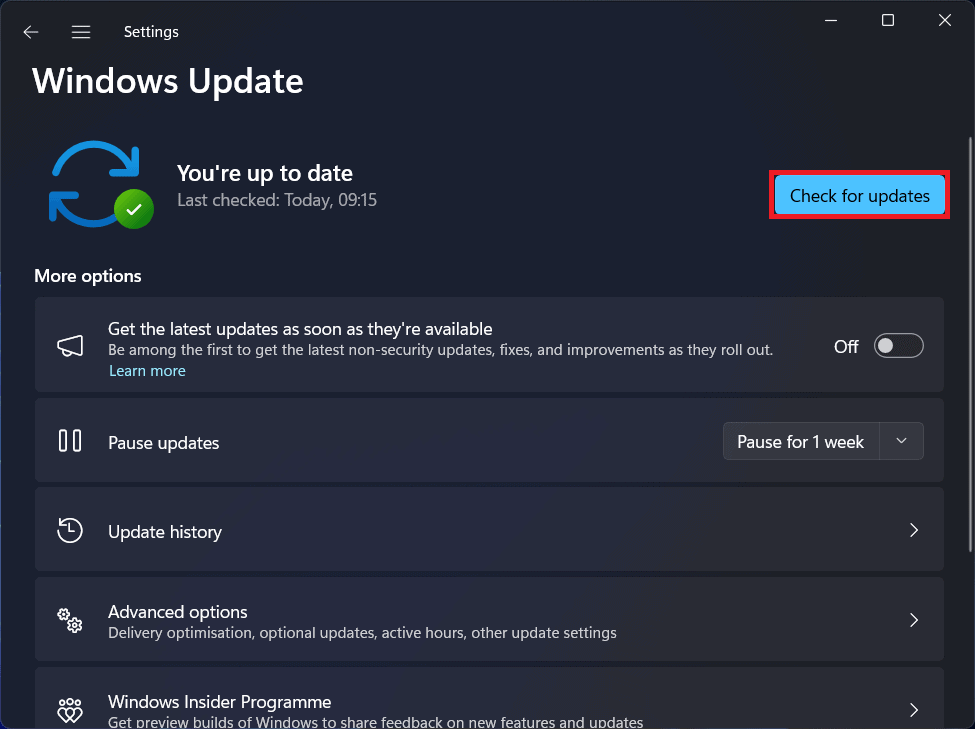Click the Windows Insider Programme people icon
The width and height of the screenshot is (975, 729).
tap(70, 710)
